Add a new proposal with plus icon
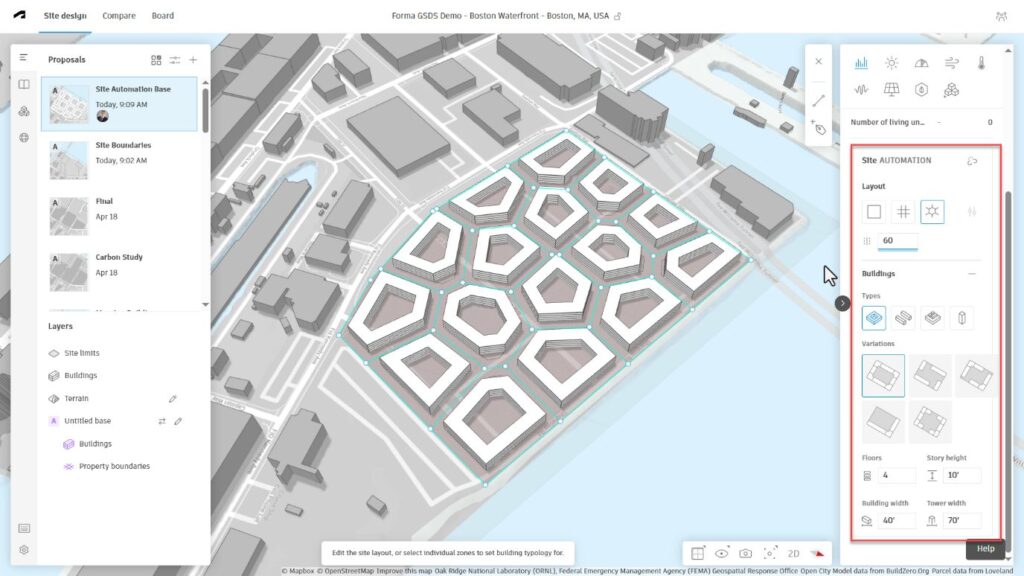 (x=193, y=60)
